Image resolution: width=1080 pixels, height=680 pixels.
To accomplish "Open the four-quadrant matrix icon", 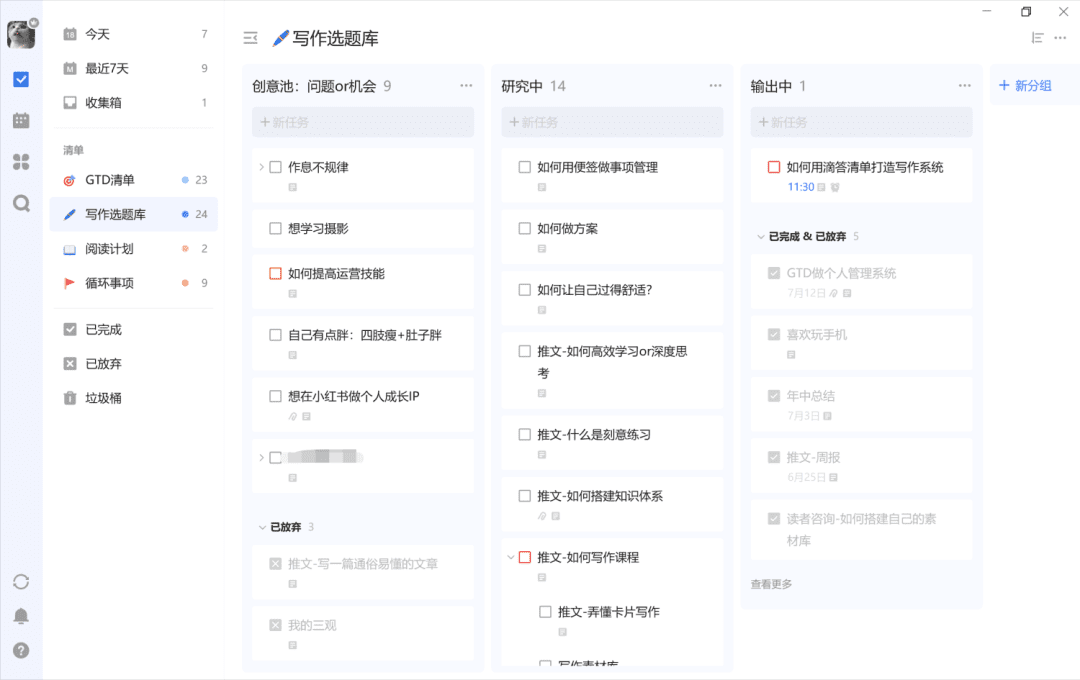I will click(21, 162).
